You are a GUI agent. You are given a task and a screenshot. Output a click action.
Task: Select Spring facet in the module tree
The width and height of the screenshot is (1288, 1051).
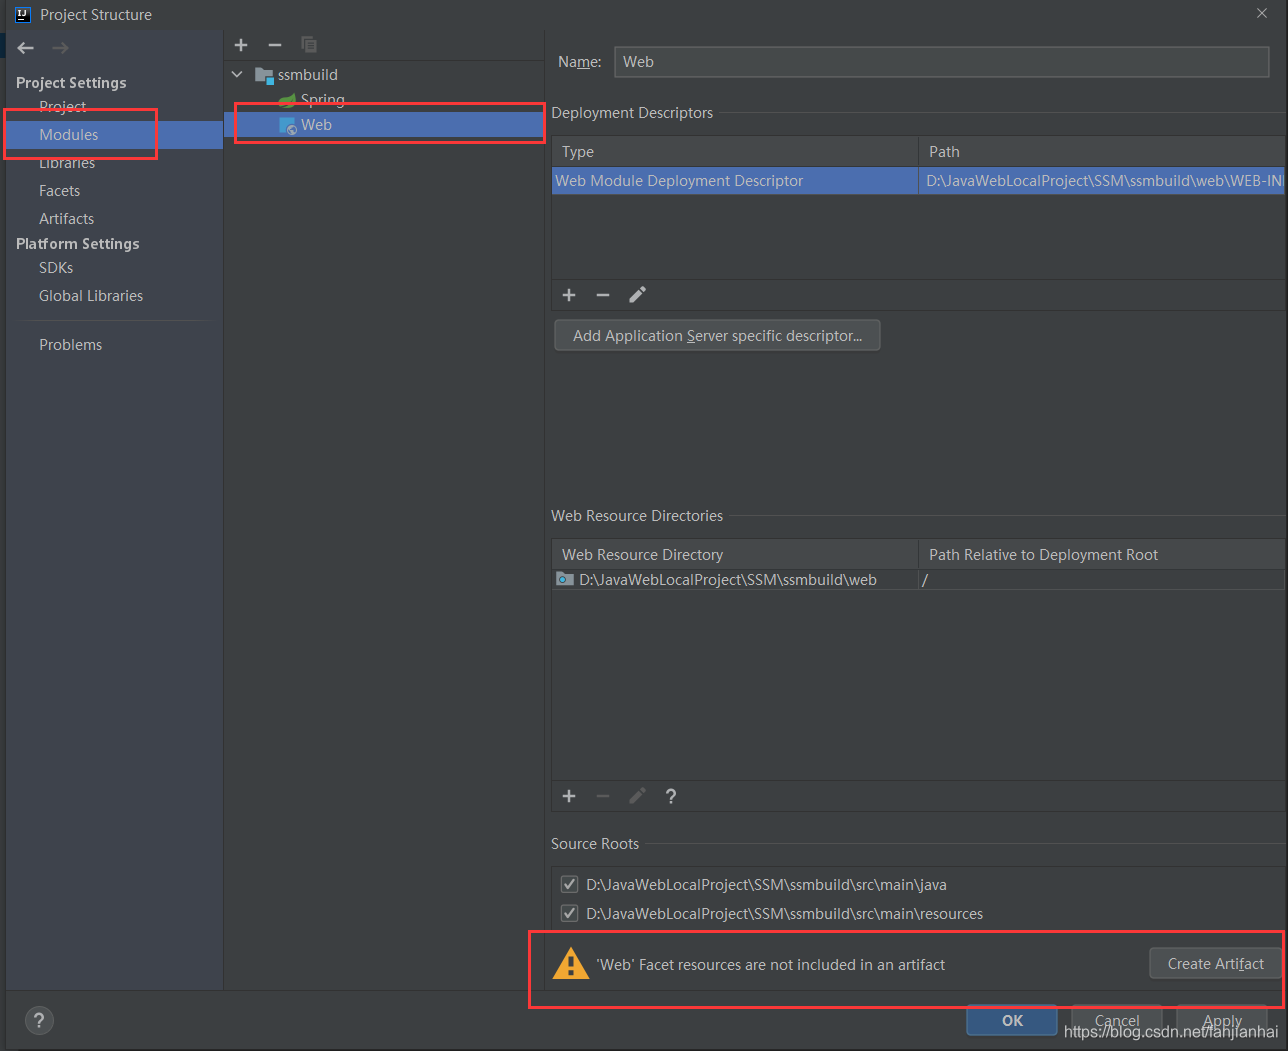click(x=322, y=100)
